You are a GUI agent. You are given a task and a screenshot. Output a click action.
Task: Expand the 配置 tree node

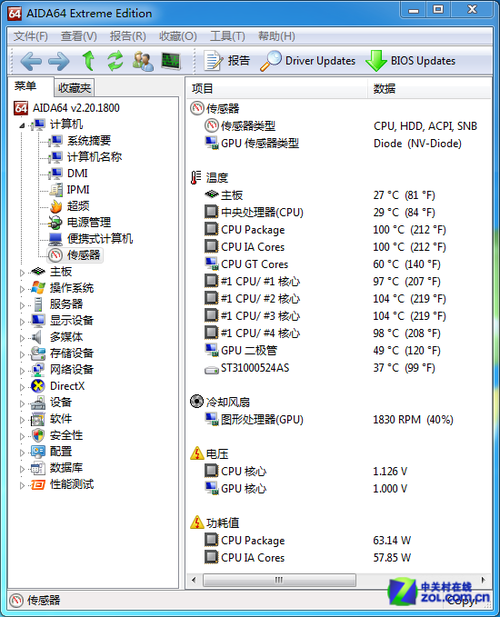click(x=22, y=453)
